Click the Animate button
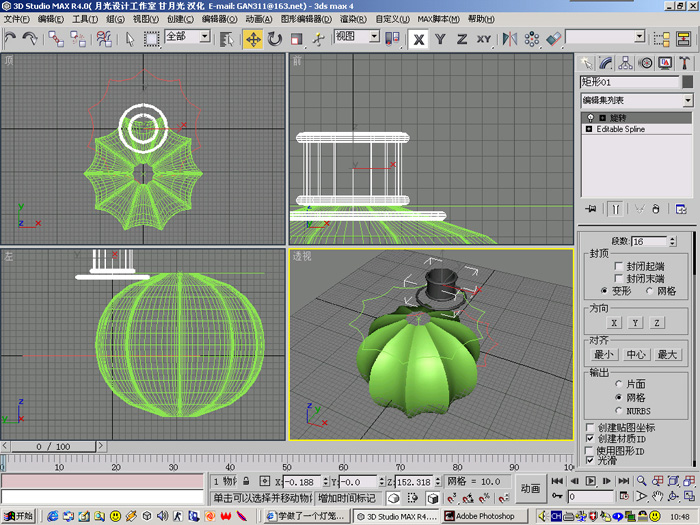The height and width of the screenshot is (525, 700). coord(530,489)
